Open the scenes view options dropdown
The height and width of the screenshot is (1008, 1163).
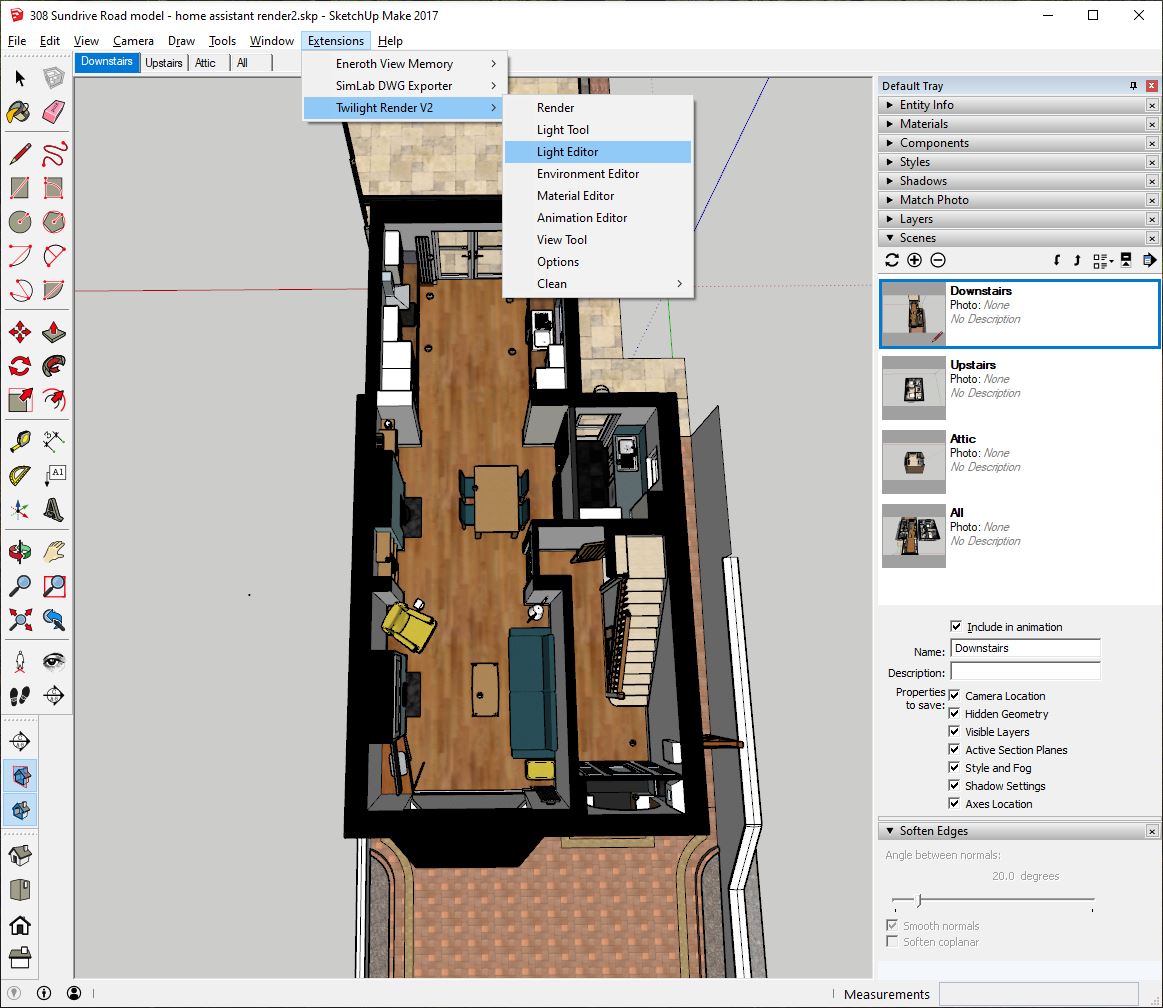1103,260
